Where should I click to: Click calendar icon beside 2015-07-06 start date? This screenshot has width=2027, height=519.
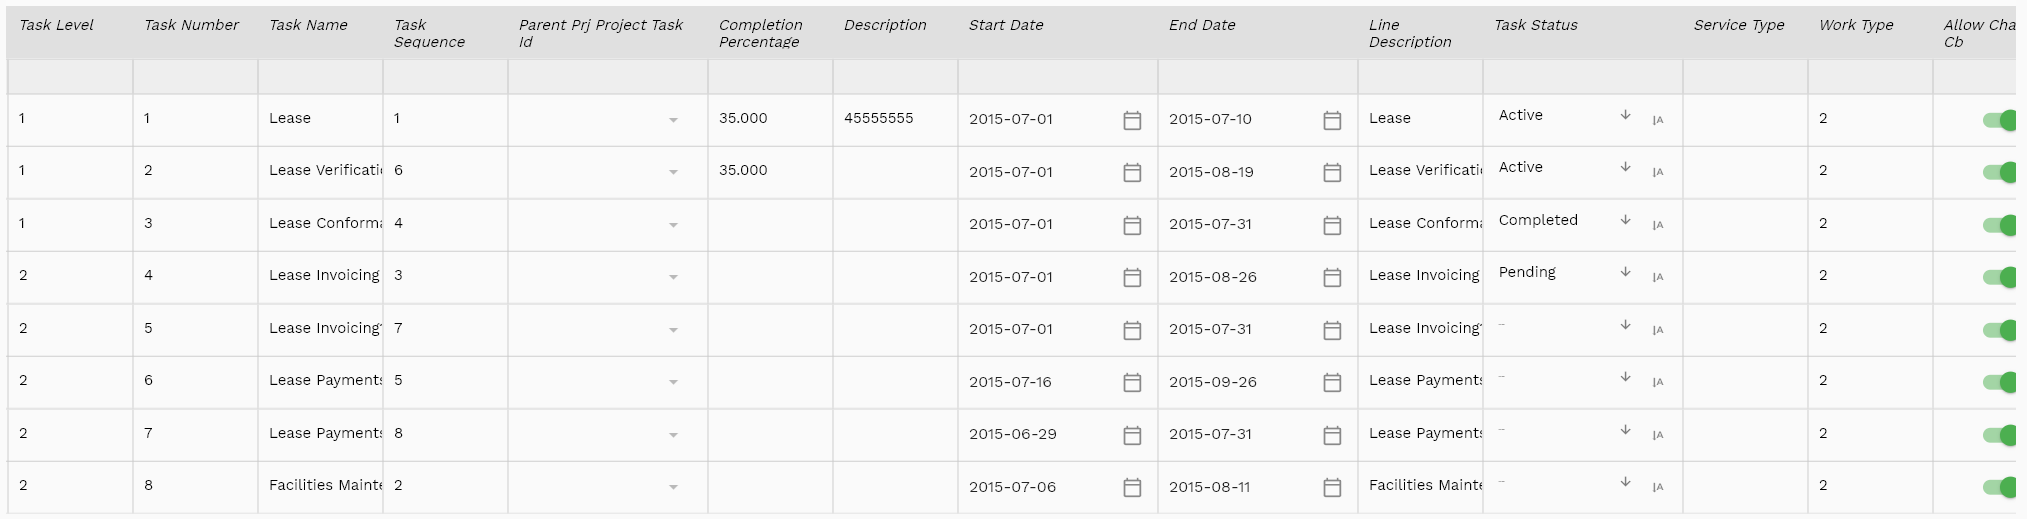pos(1132,487)
